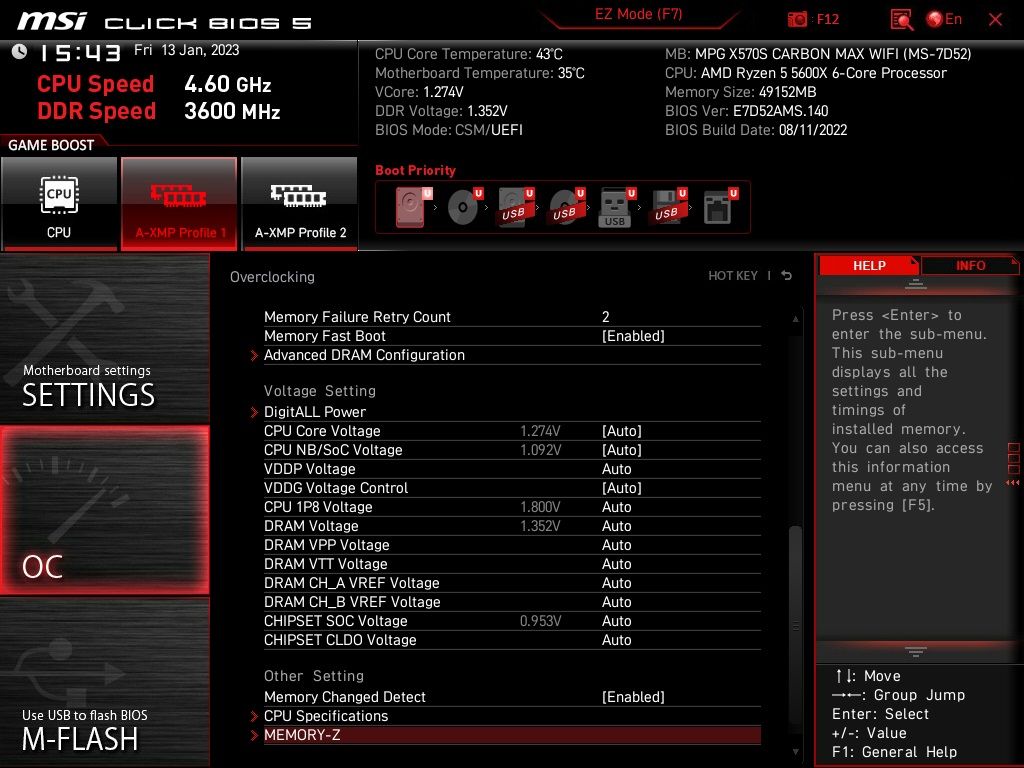
Task: Select CHIPSET CLDO Voltage setting
Action: (512, 640)
